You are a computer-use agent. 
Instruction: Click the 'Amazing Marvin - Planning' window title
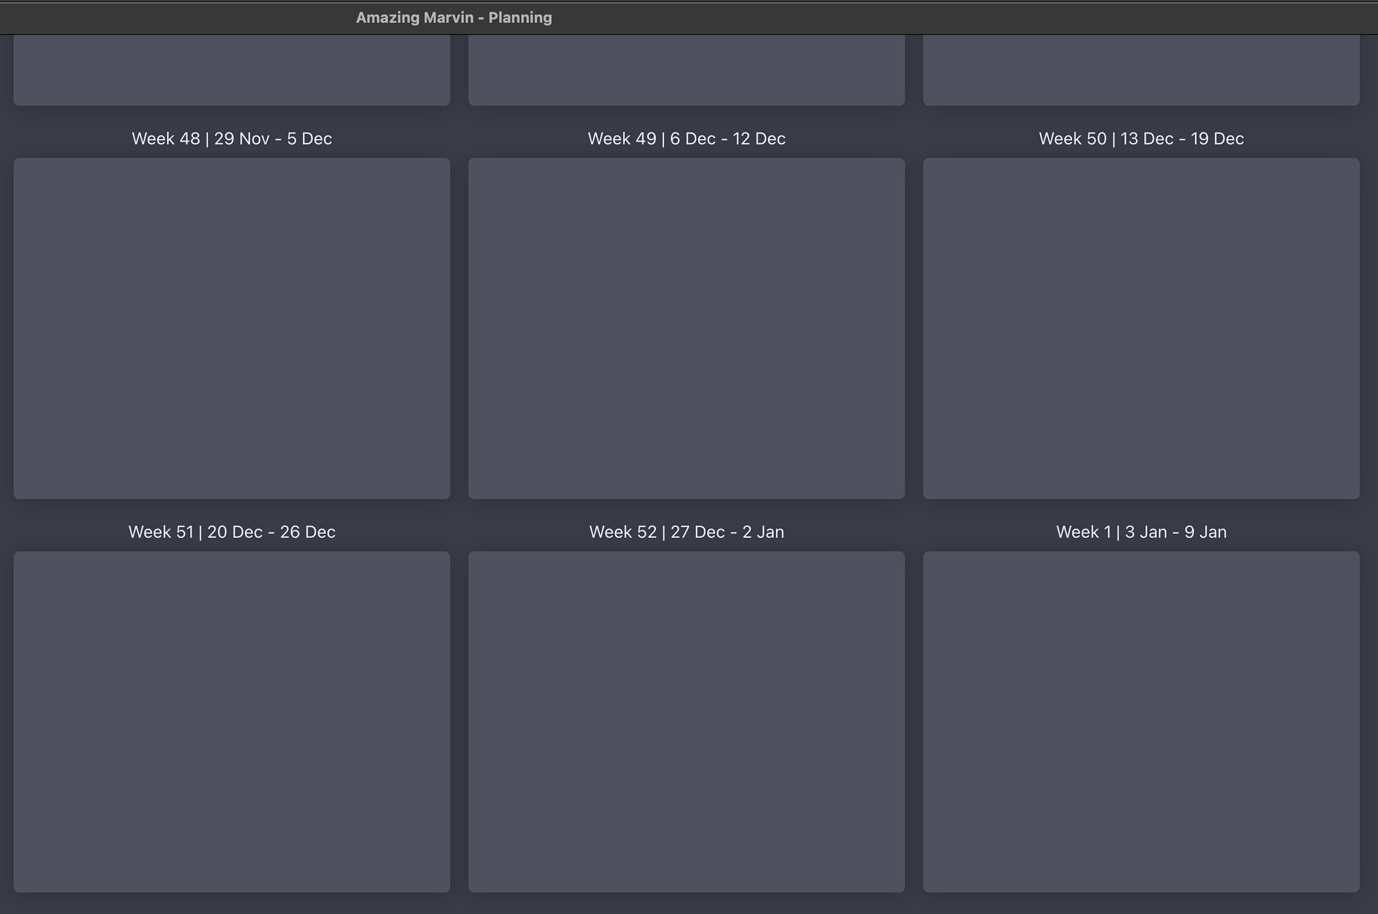454,18
